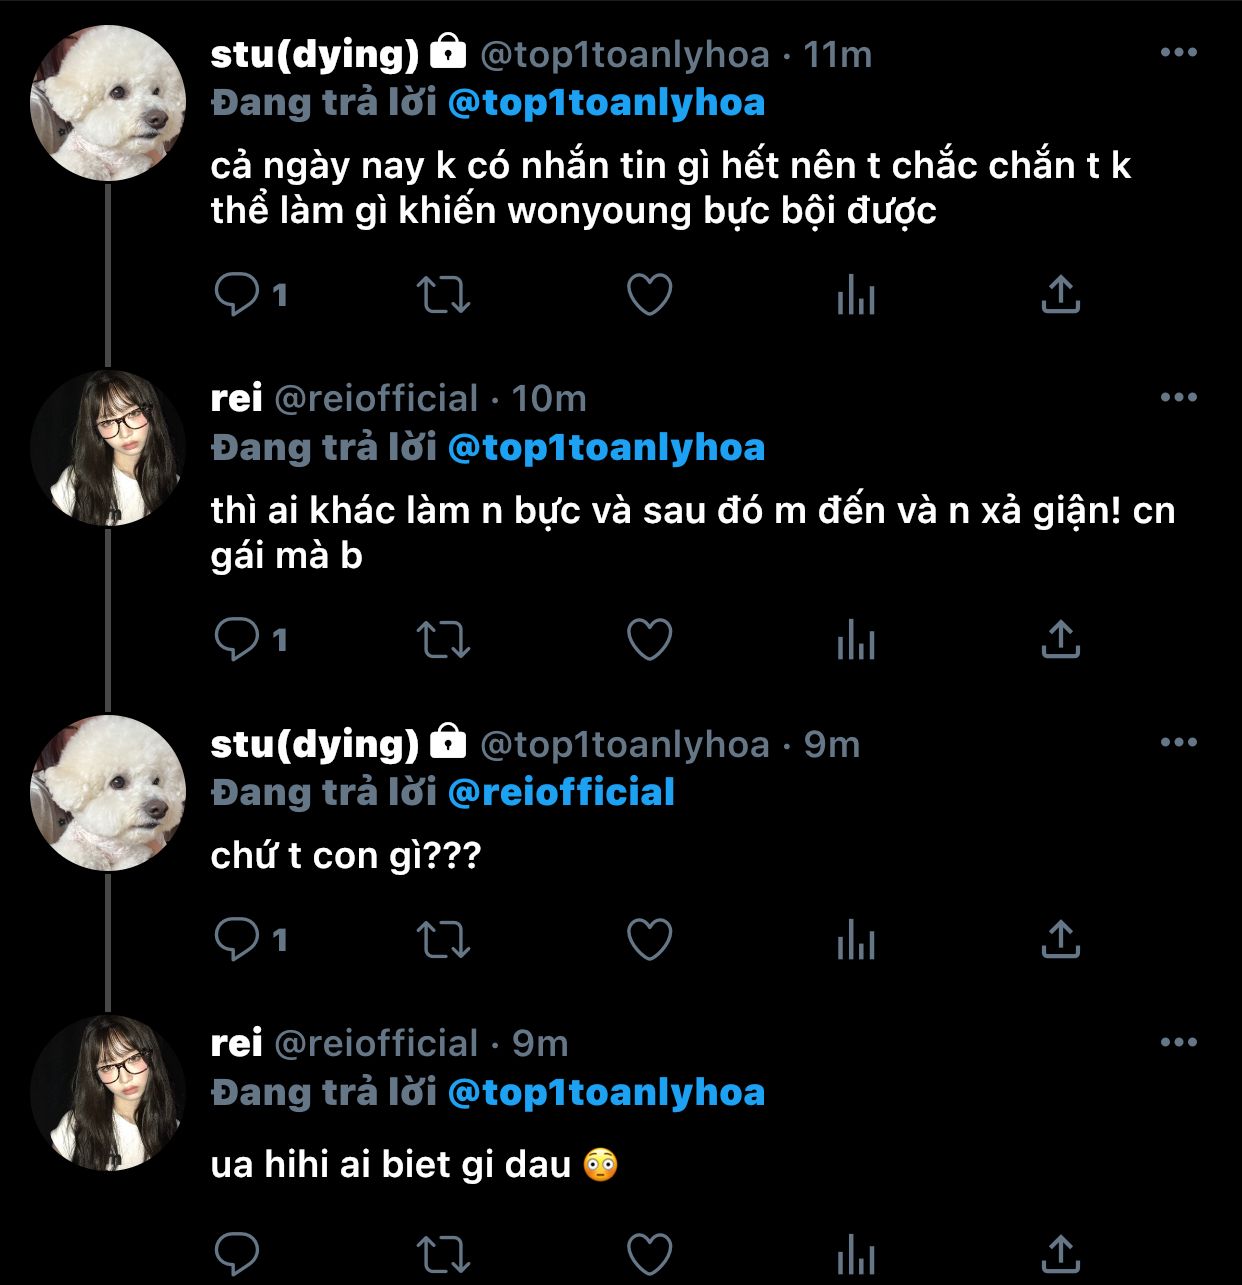Retweet rei's 10m reply

tap(443, 639)
